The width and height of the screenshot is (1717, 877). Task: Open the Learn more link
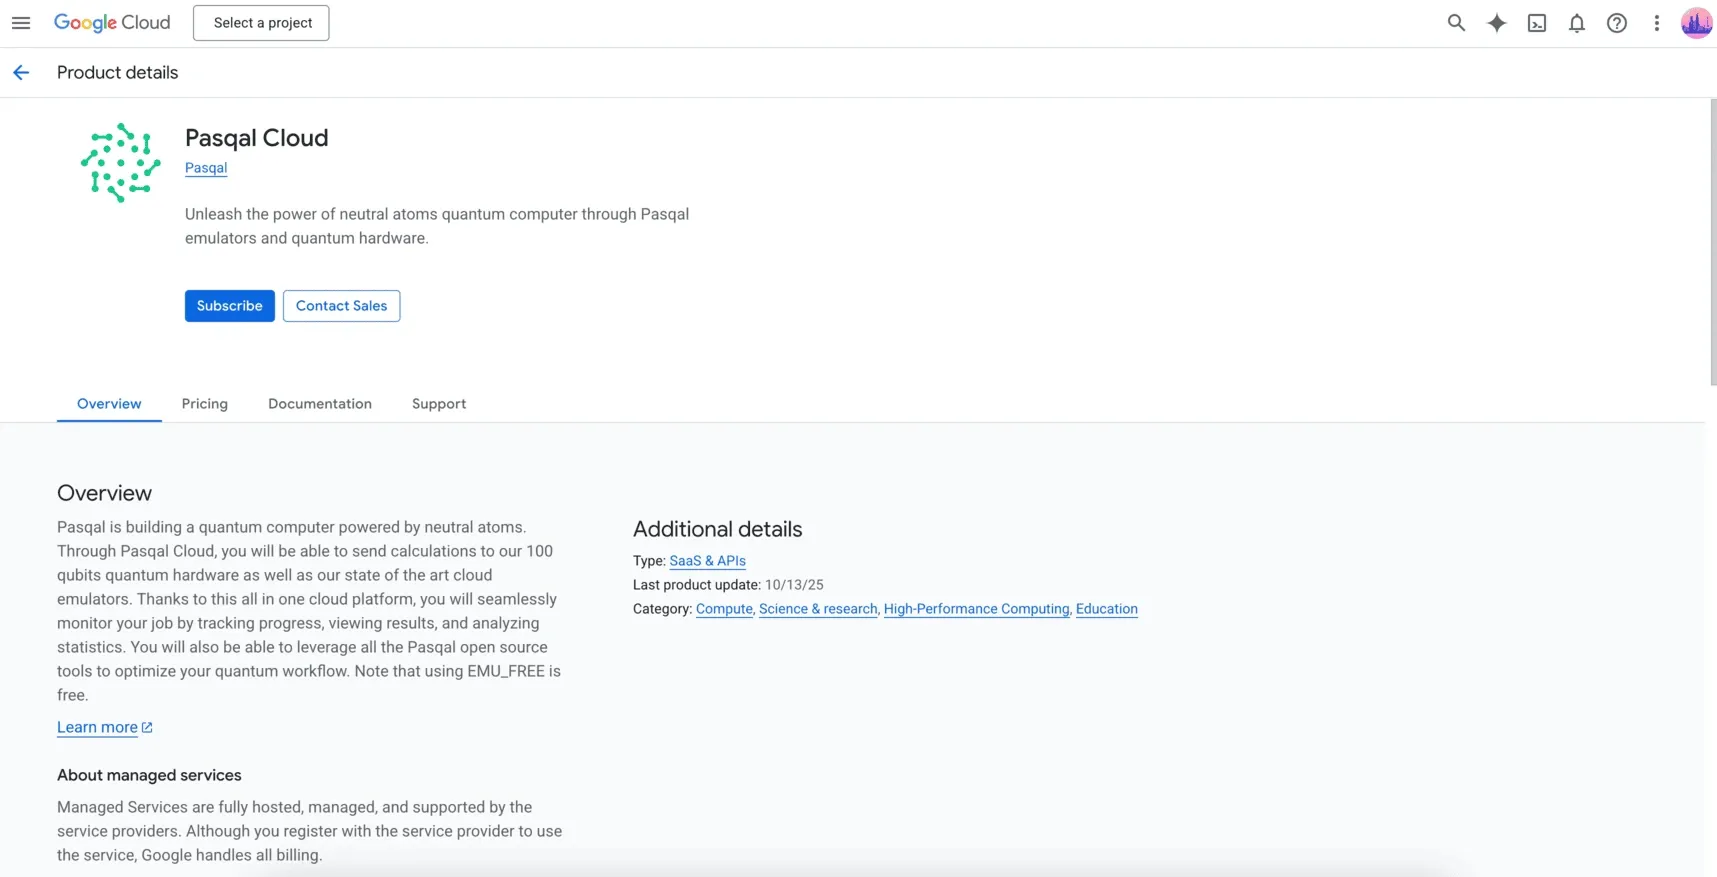[x=97, y=727]
